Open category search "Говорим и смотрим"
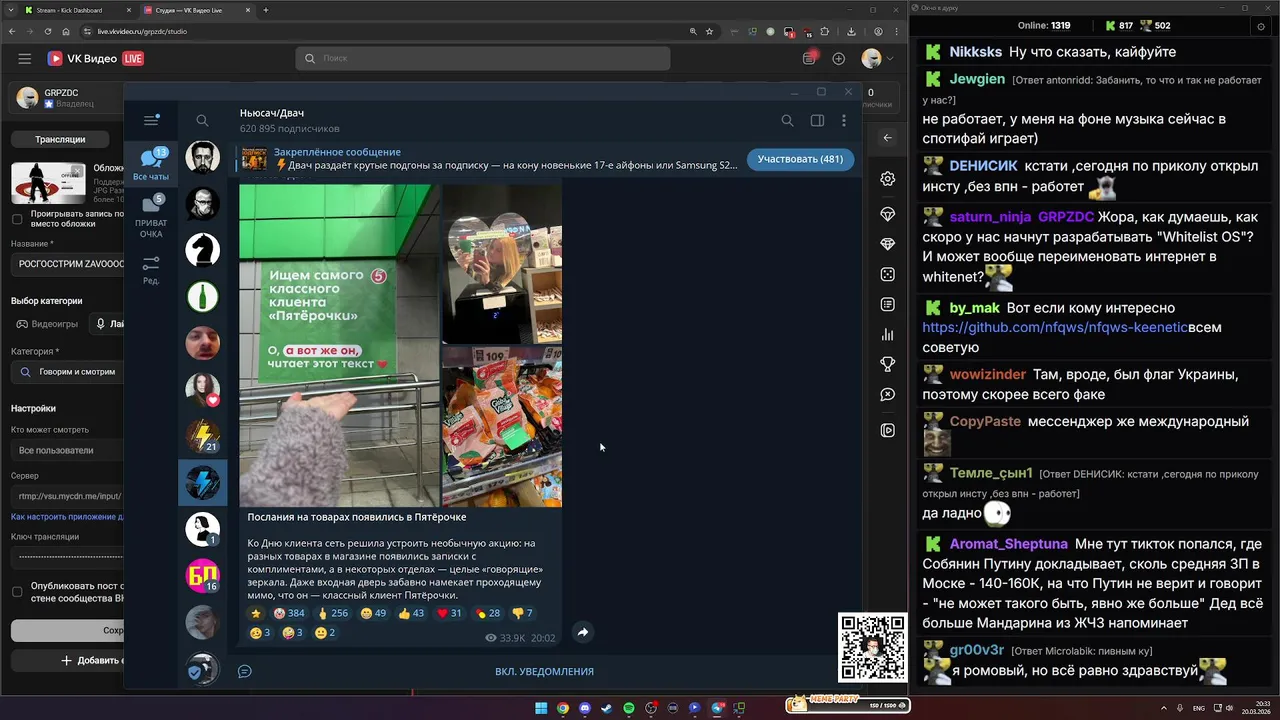This screenshot has height=720, width=1280. pyautogui.click(x=67, y=371)
